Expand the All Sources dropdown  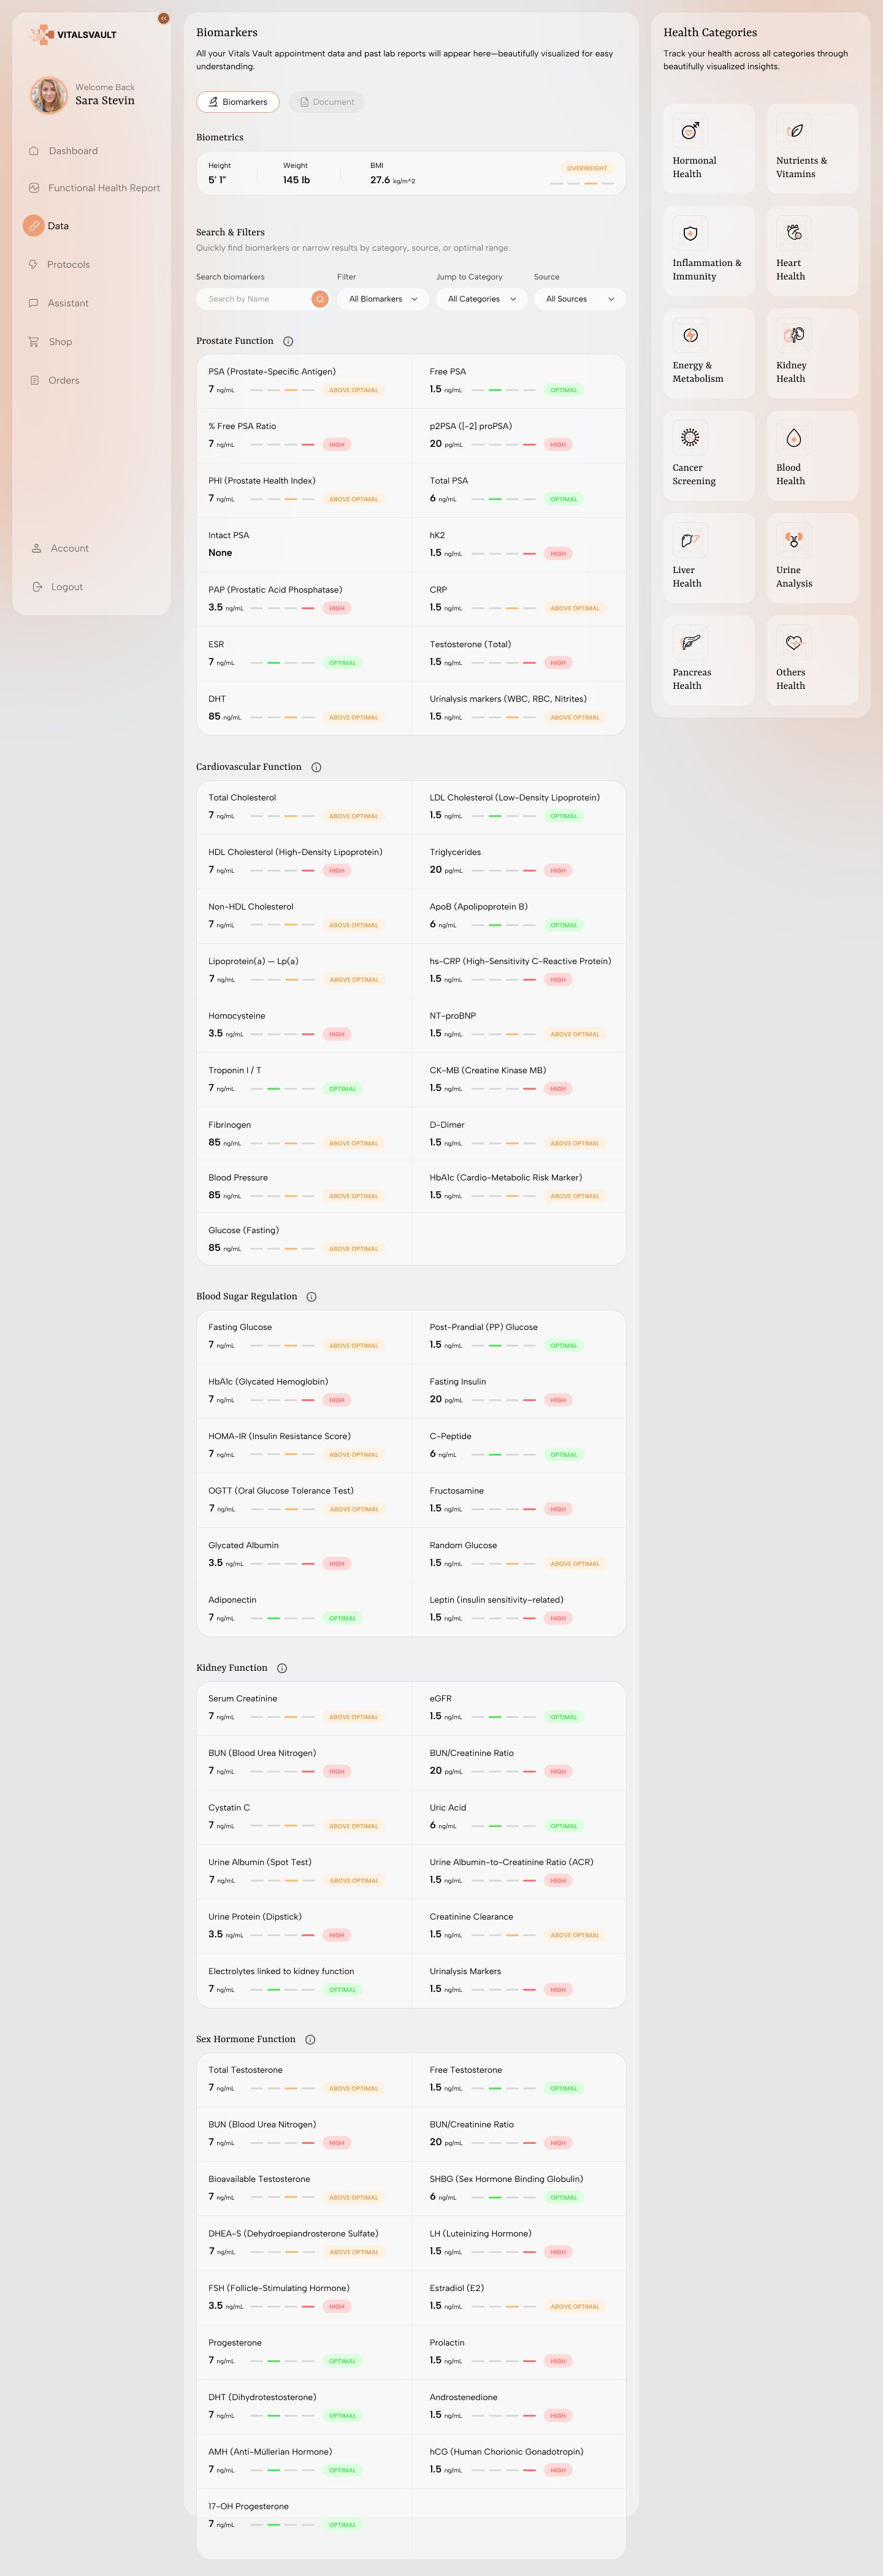[579, 299]
